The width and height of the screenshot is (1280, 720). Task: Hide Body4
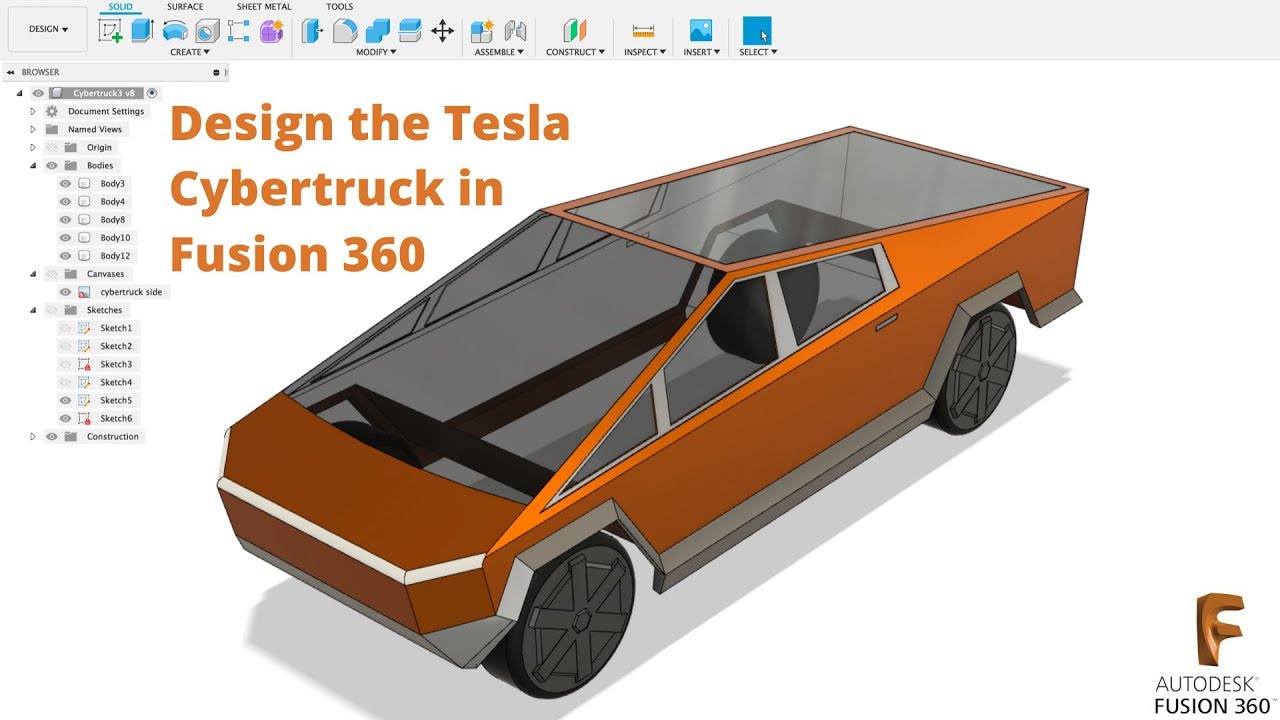65,202
